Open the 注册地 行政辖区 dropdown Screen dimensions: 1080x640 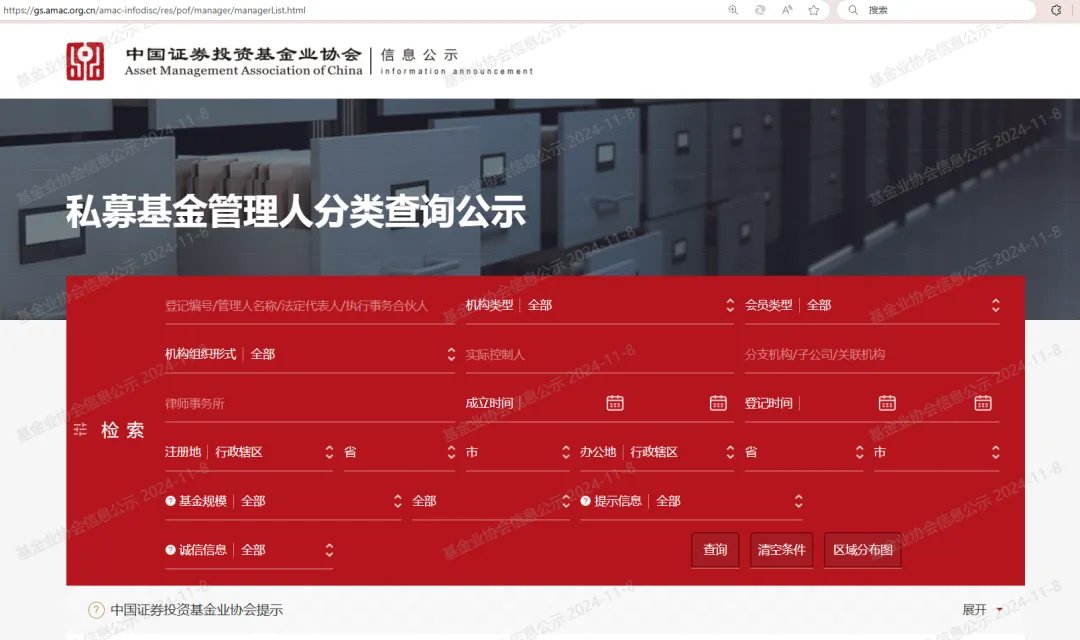tap(249, 452)
